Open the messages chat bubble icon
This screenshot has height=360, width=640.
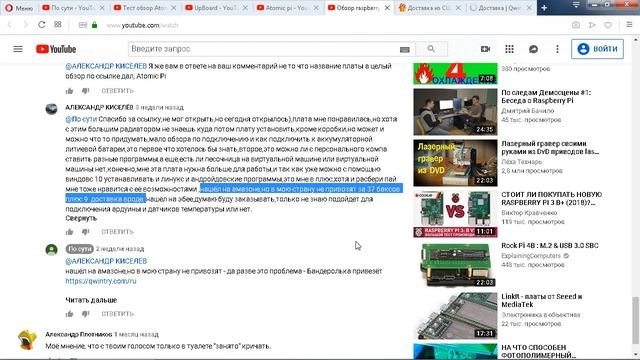[533, 49]
